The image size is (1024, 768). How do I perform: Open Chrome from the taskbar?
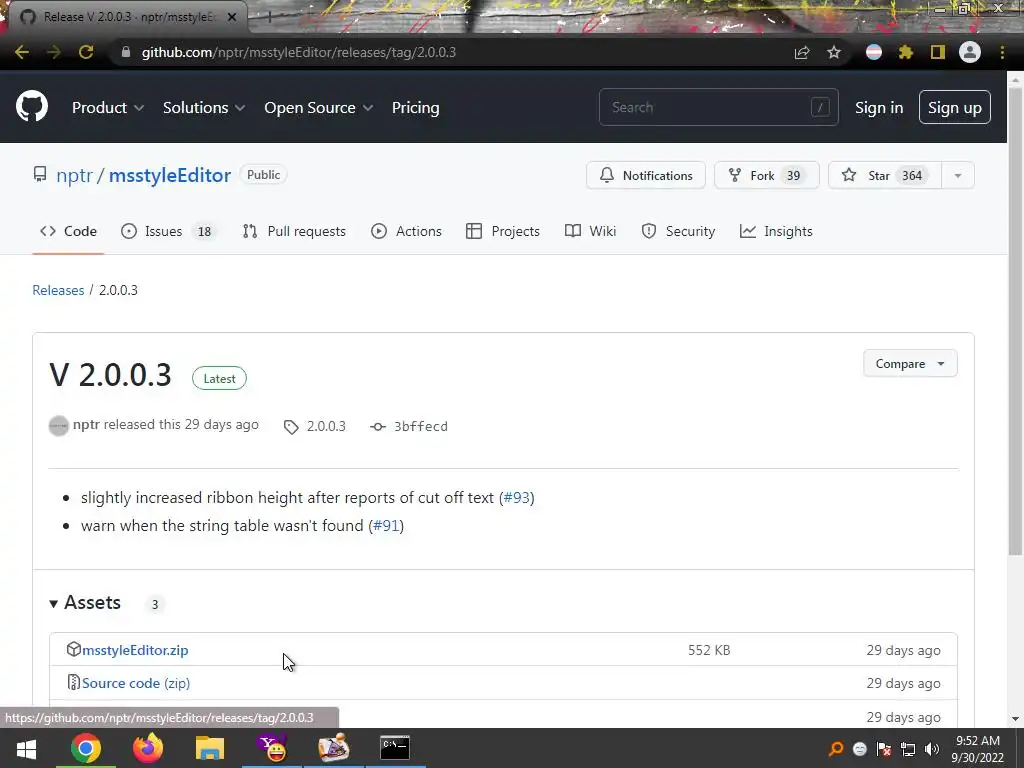[86, 748]
